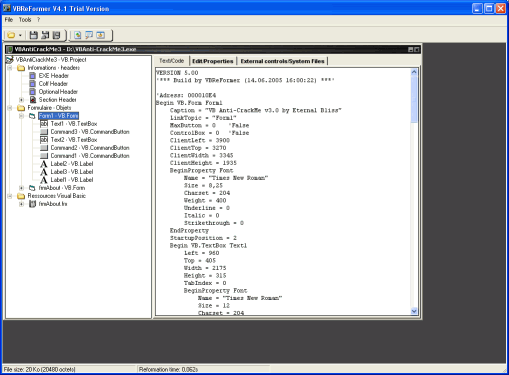509x375 pixels.
Task: Collapse the Informations - headers folder
Action: [10, 68]
